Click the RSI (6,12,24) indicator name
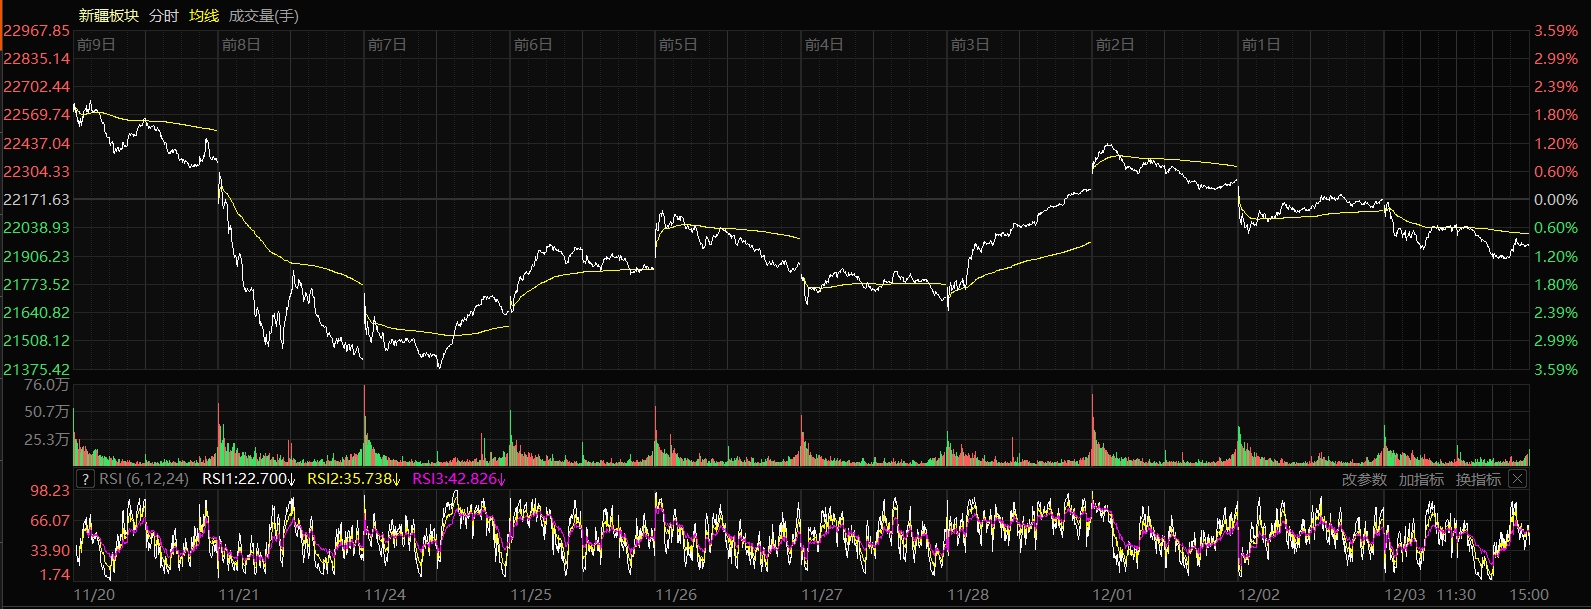 click(144, 479)
